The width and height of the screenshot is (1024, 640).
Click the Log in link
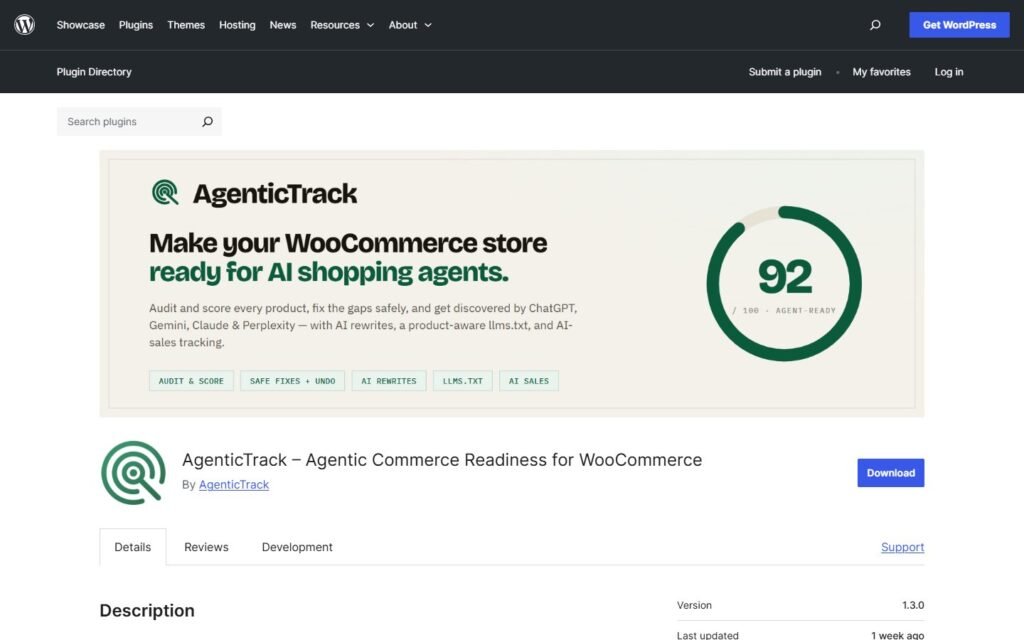click(949, 72)
